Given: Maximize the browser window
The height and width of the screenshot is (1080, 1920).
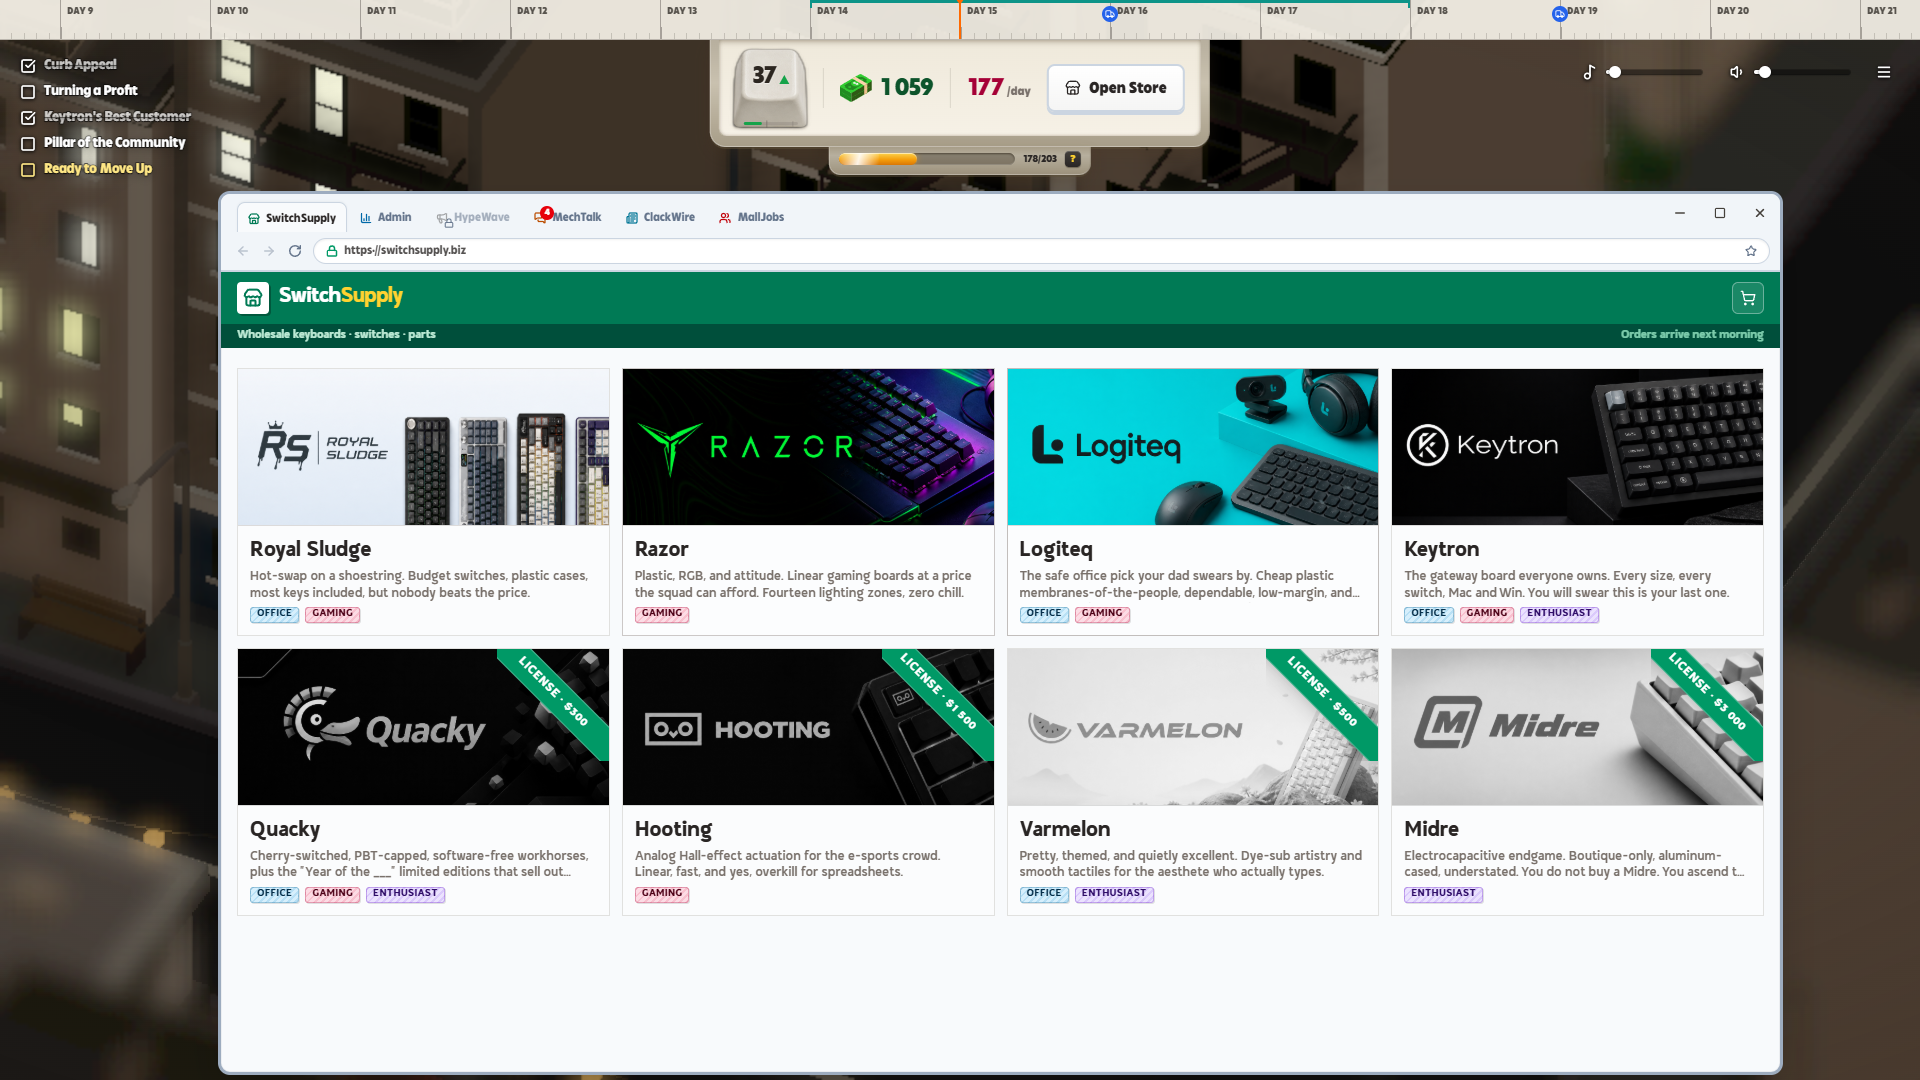Looking at the screenshot, I should tap(1720, 213).
